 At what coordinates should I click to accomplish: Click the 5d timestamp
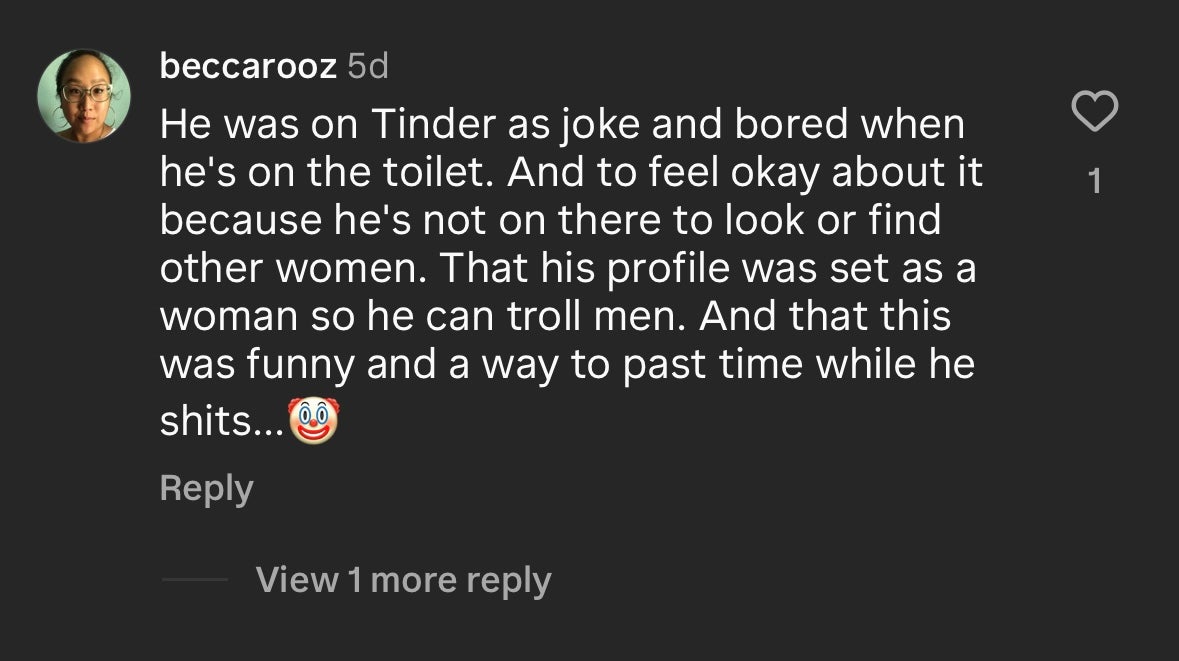(x=367, y=67)
